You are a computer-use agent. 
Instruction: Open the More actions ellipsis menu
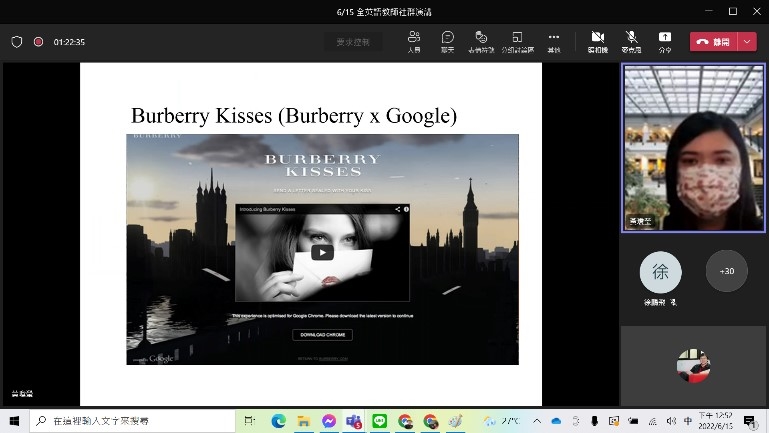[x=554, y=41]
